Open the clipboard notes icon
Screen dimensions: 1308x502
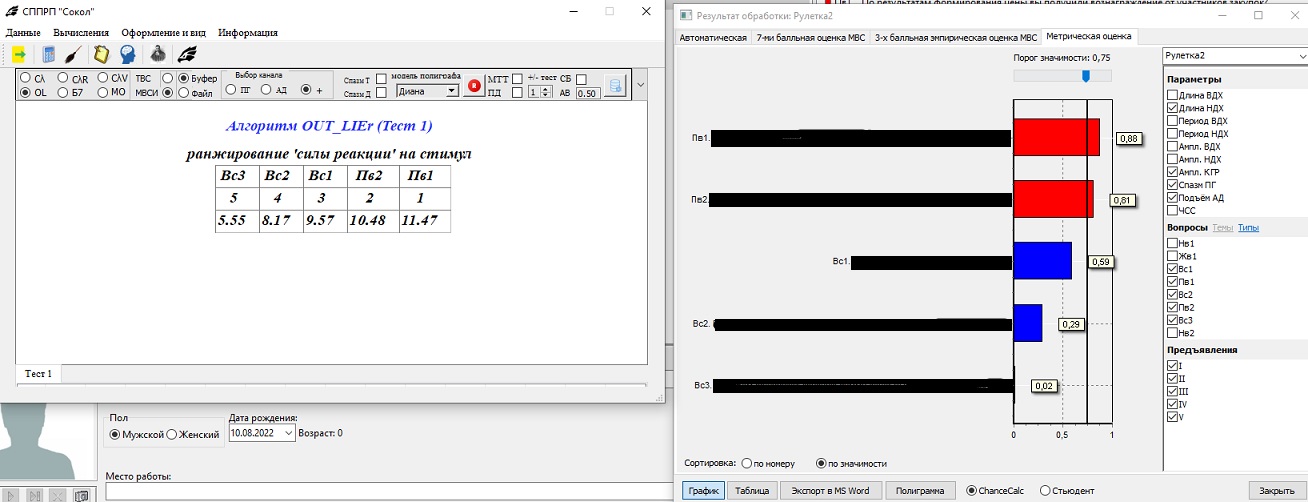101,55
